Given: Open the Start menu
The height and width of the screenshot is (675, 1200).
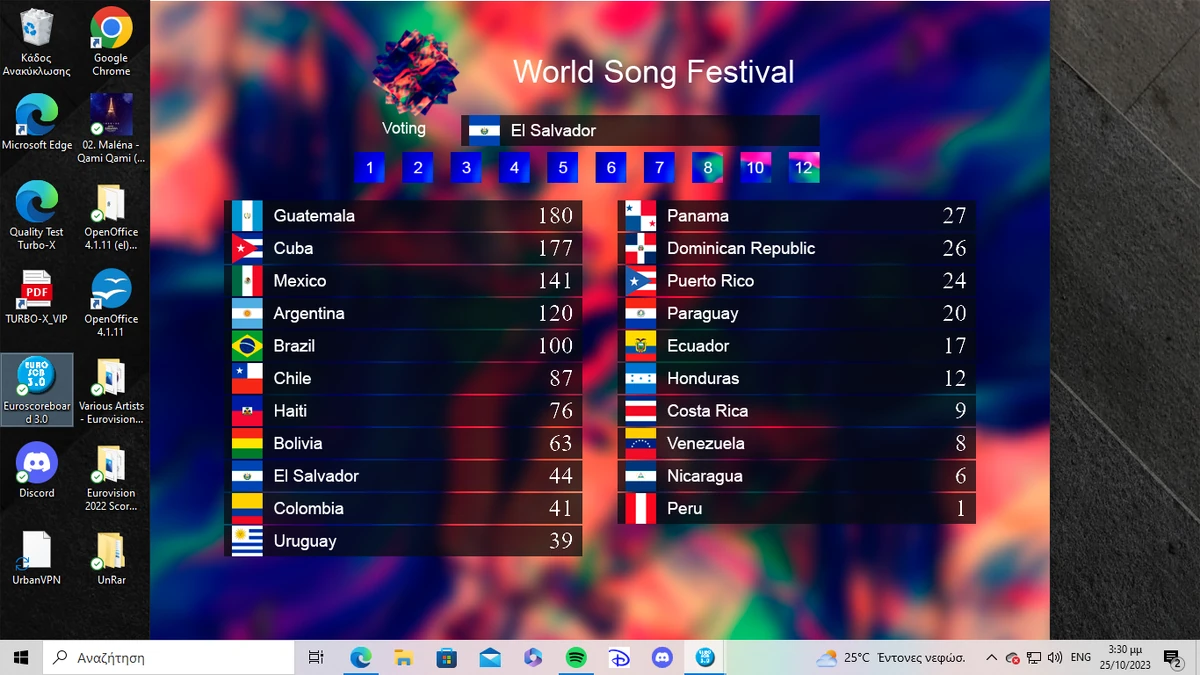Looking at the screenshot, I should tap(19, 657).
